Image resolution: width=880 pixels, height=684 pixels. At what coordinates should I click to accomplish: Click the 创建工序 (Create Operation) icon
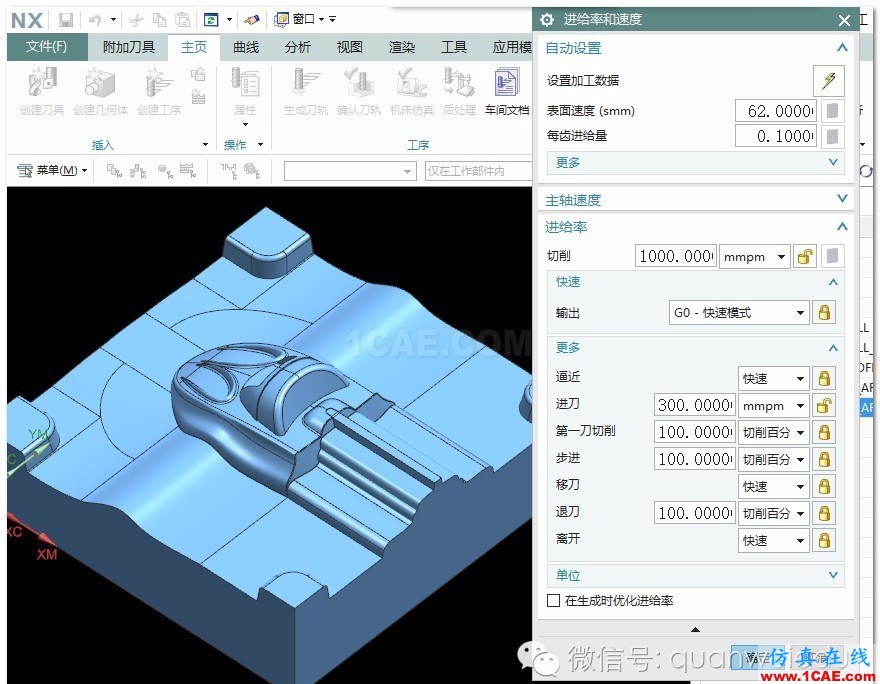(158, 83)
